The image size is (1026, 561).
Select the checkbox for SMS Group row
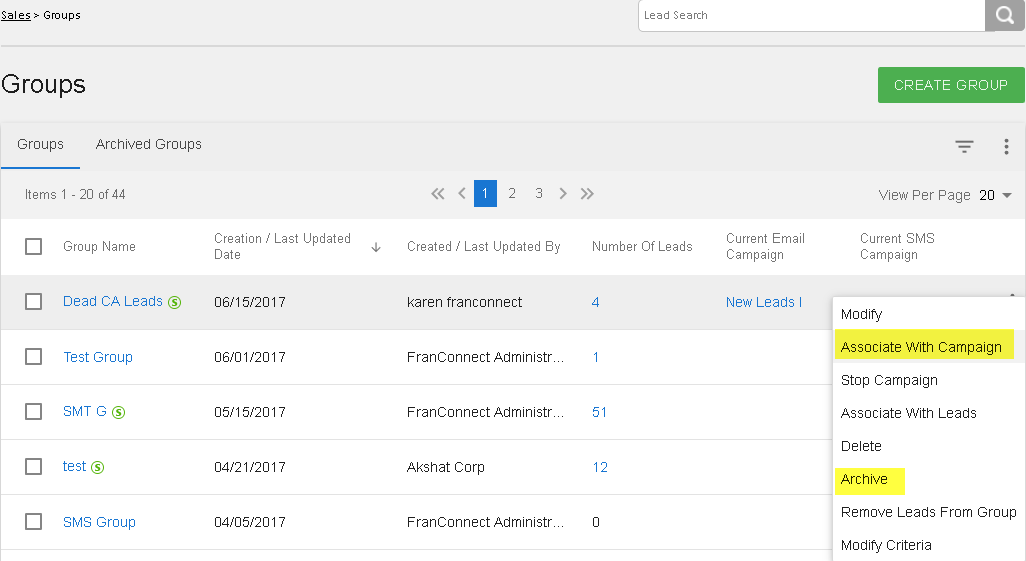click(34, 522)
